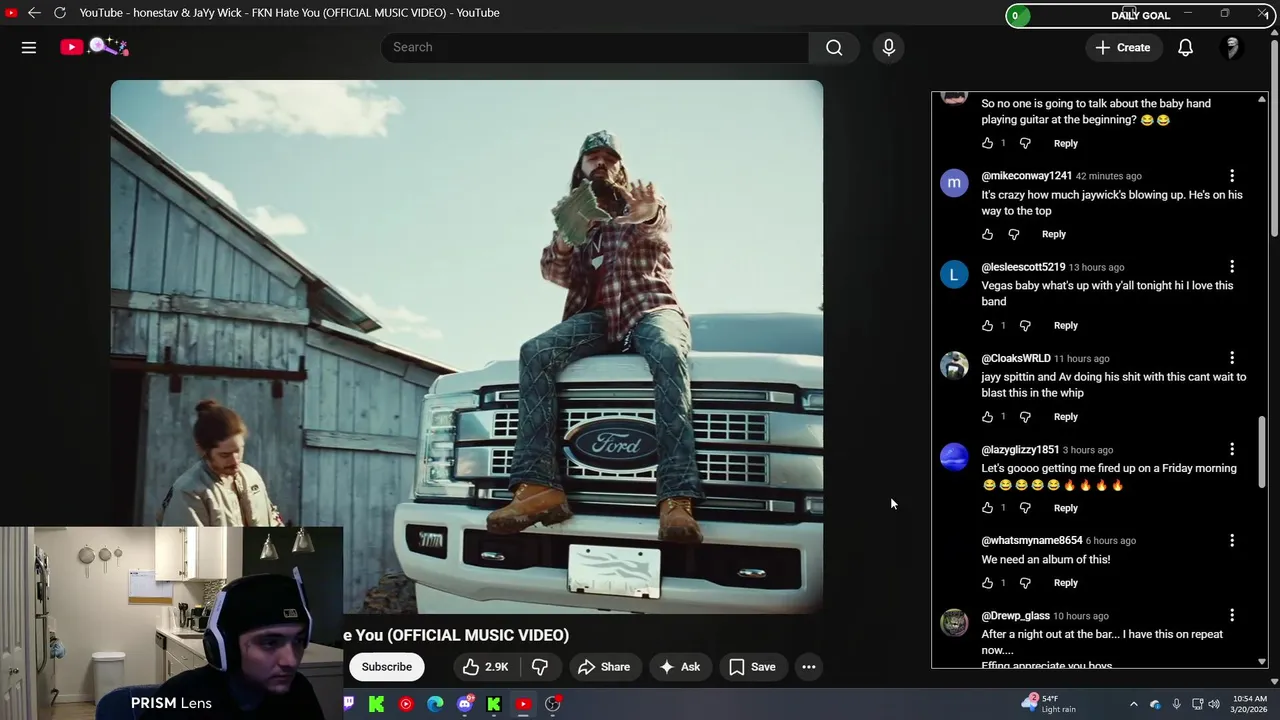1280x720 pixels.
Task: Subscribe to the channel
Action: [x=386, y=667]
